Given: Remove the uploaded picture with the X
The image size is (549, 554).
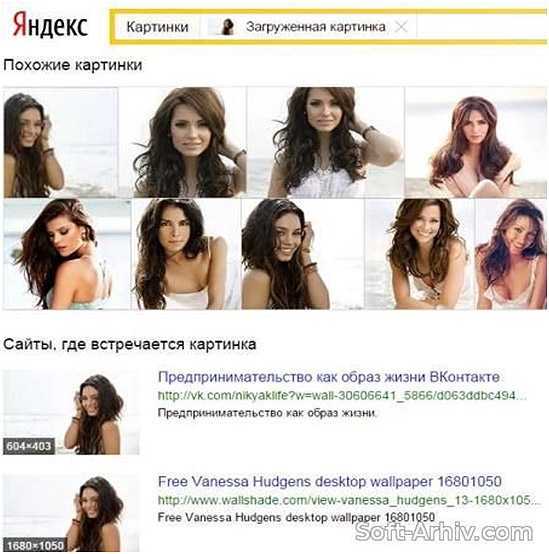Looking at the screenshot, I should (401, 26).
